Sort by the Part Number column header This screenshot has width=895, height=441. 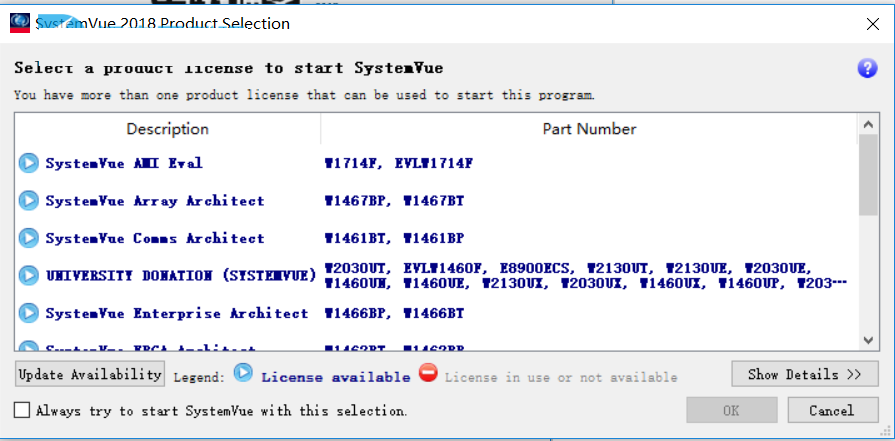[589, 129]
